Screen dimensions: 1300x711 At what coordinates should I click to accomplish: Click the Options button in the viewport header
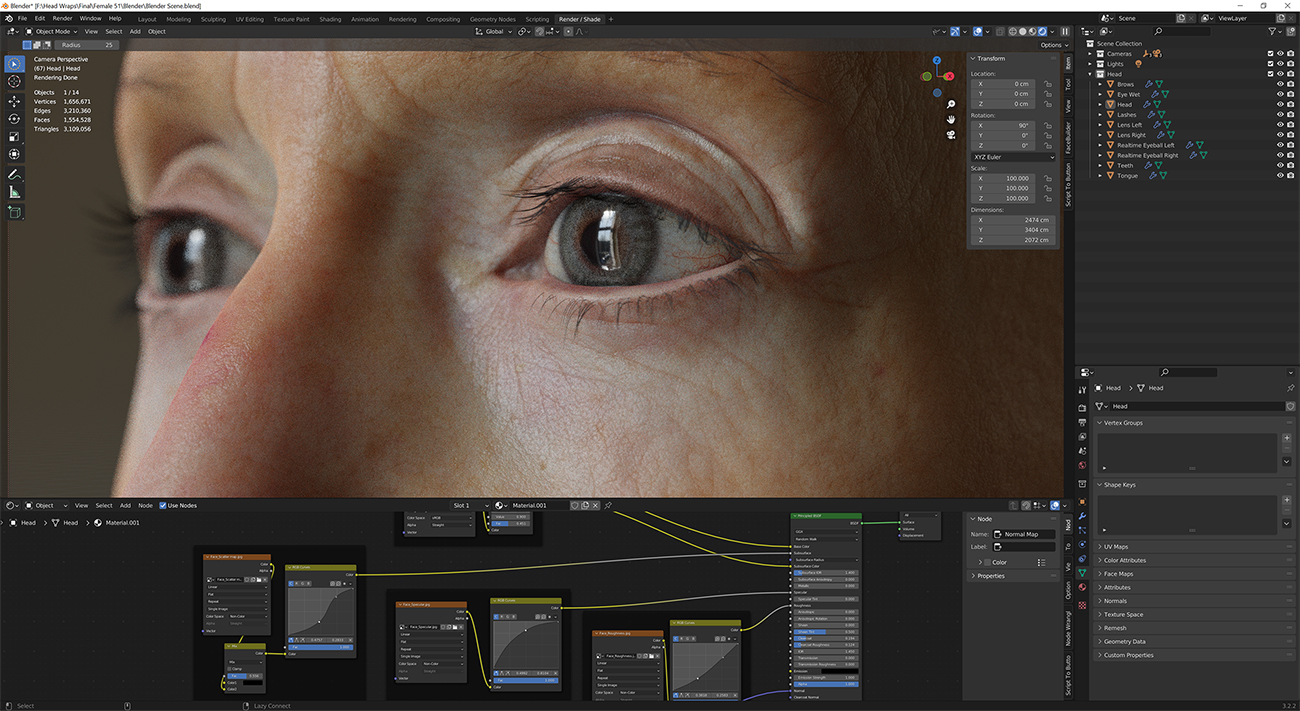coord(1052,44)
